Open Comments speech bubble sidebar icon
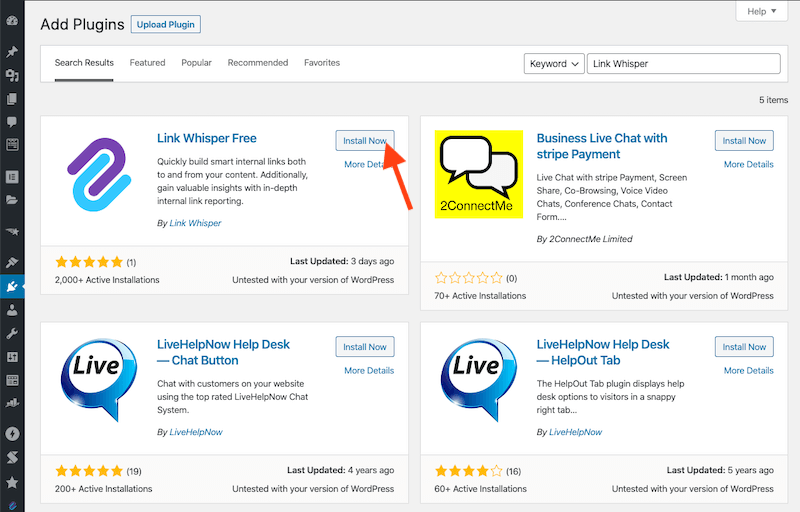 click(12, 122)
